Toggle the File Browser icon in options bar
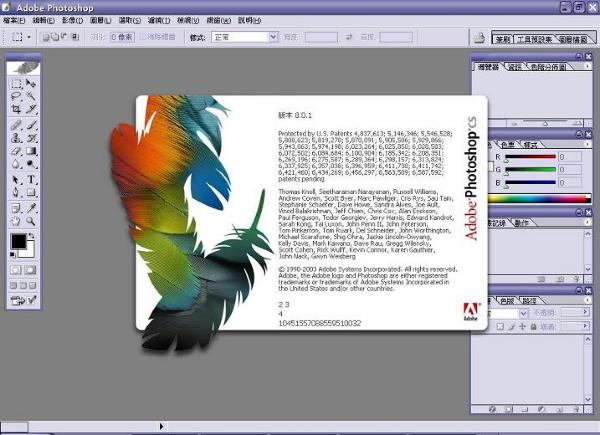The image size is (600, 435). 479,37
